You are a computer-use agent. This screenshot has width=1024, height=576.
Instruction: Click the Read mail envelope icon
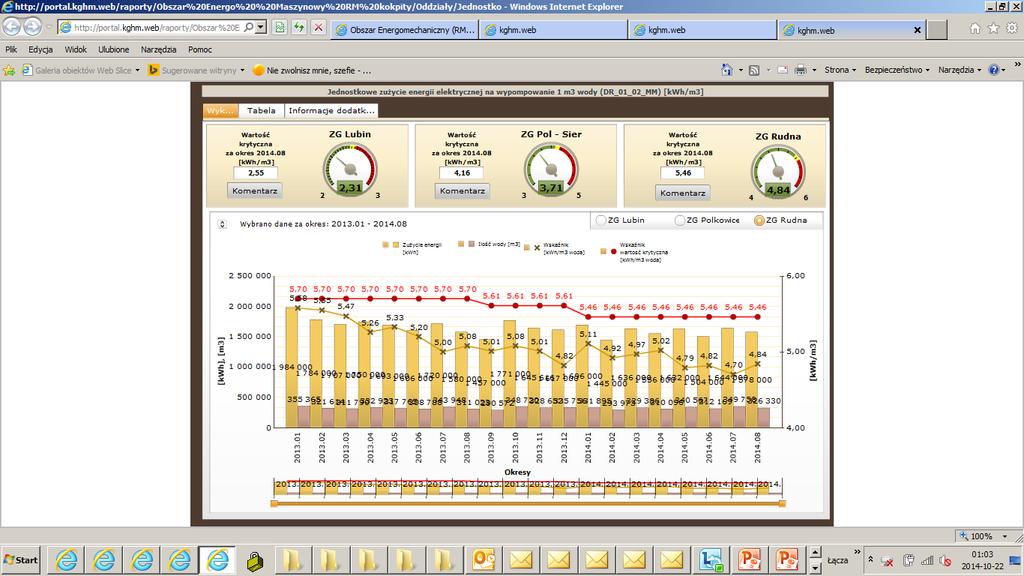pyautogui.click(x=782, y=70)
